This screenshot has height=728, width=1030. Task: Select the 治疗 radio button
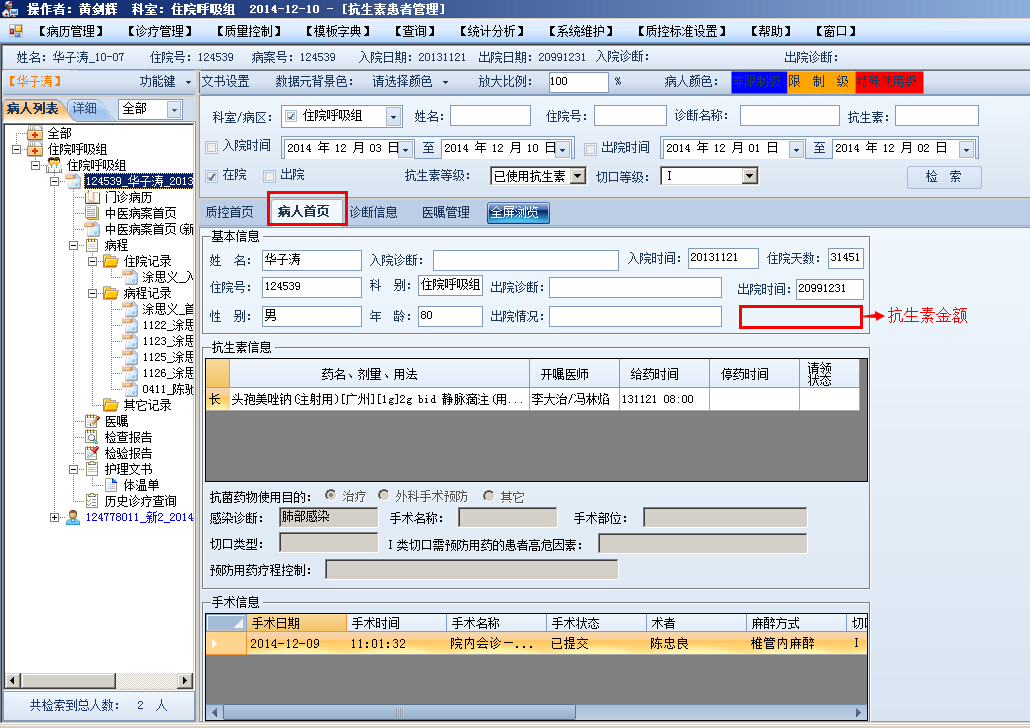[330, 495]
